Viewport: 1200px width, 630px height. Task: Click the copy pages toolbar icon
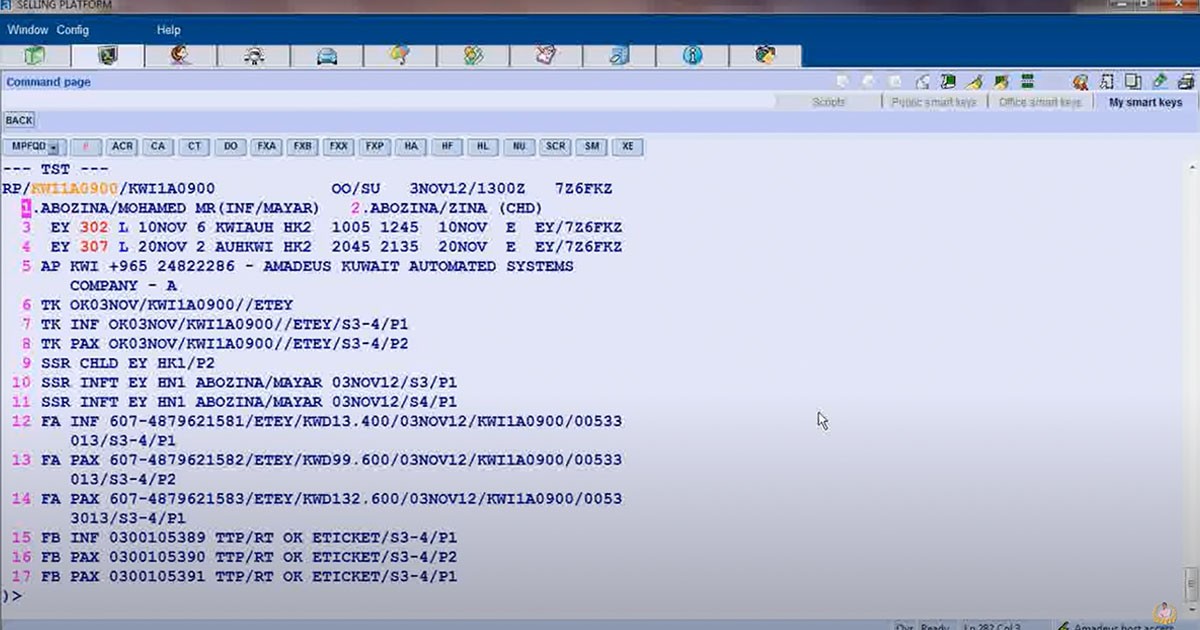(x=1133, y=82)
